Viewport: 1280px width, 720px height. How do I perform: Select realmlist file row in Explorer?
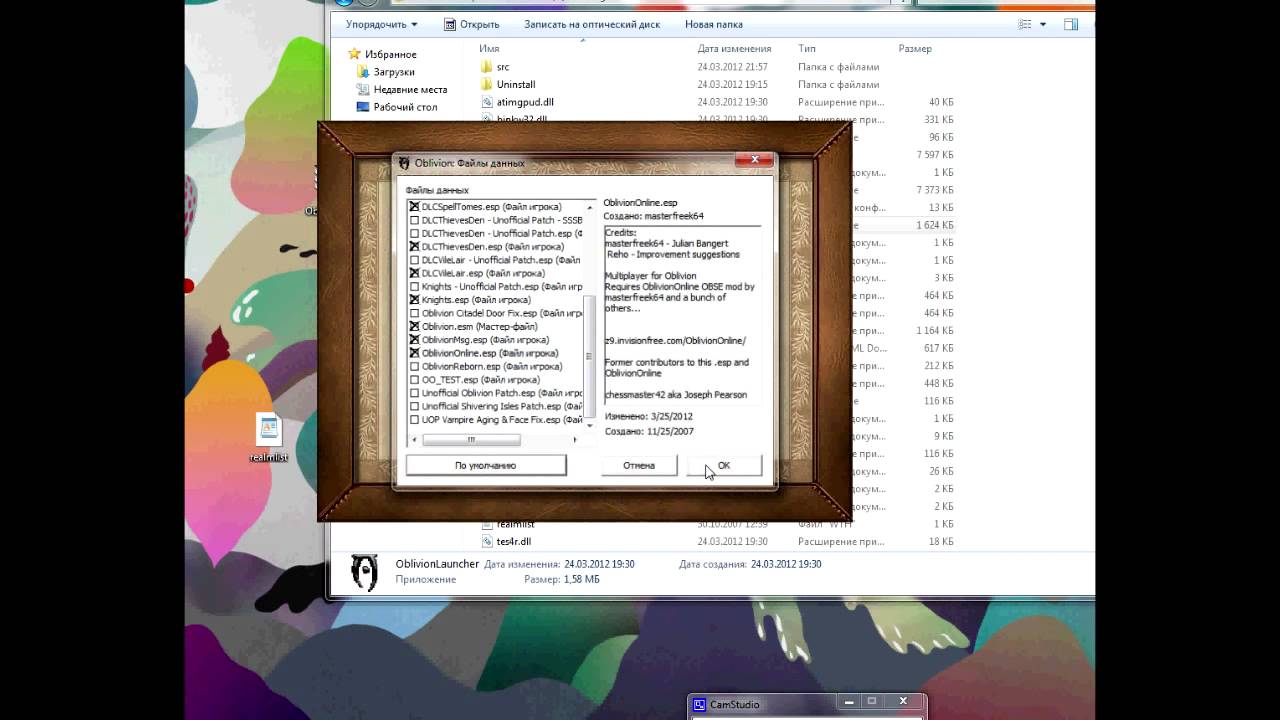coord(716,524)
